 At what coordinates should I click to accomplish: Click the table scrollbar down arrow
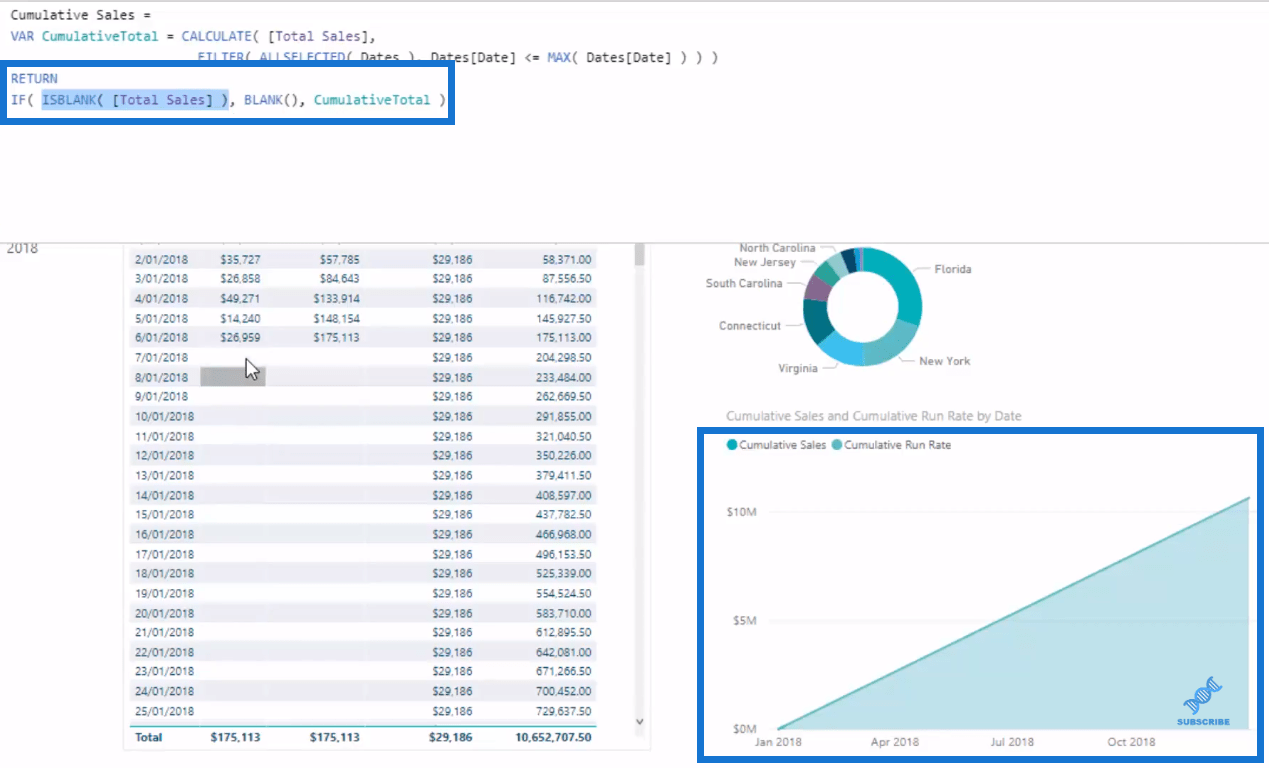pyautogui.click(x=640, y=721)
